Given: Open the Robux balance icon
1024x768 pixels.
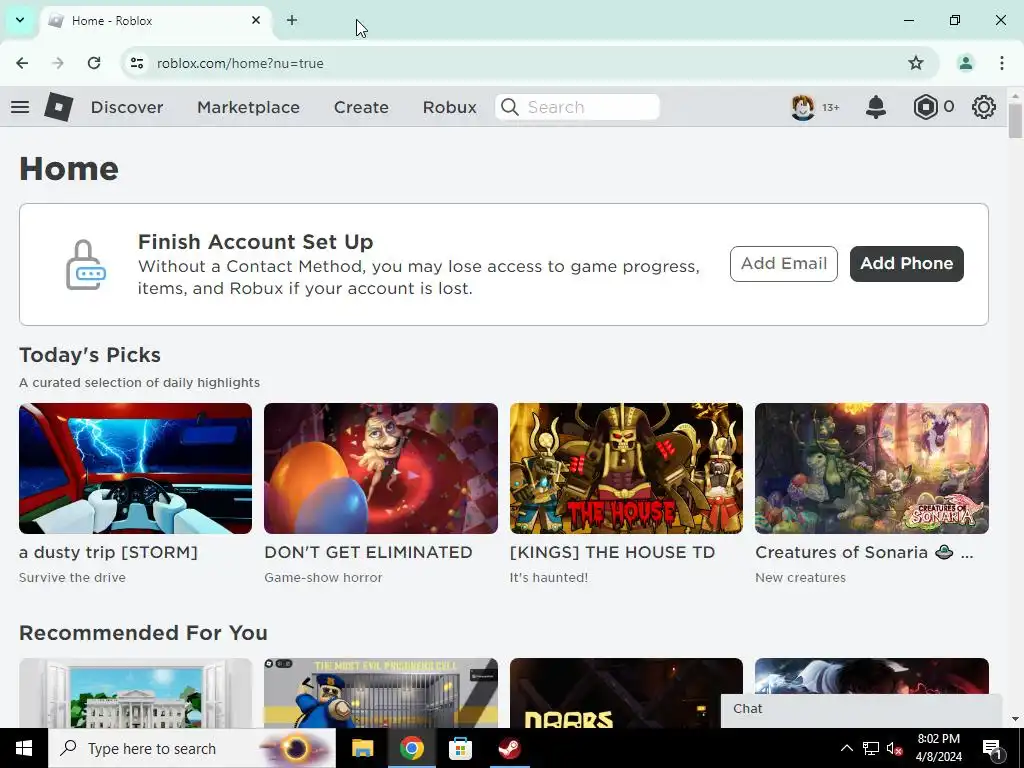Looking at the screenshot, I should [925, 107].
